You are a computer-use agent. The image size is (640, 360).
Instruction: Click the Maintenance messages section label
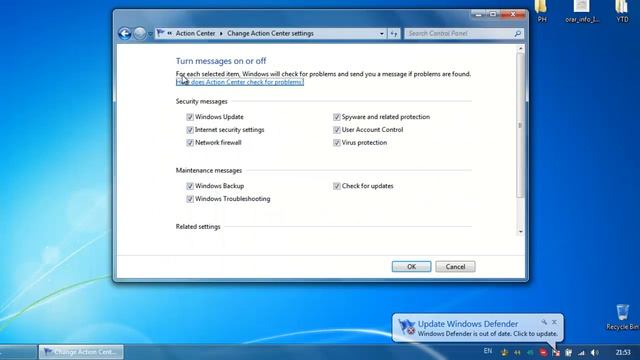[209, 171]
